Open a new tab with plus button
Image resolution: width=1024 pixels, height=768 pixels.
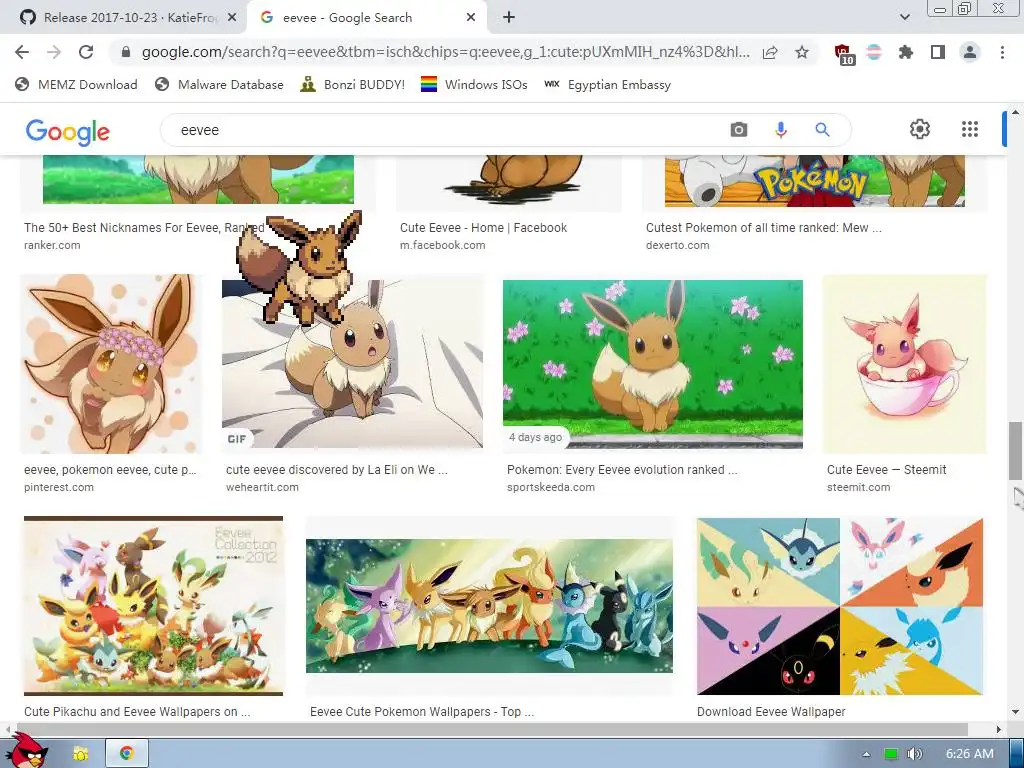coord(509,18)
